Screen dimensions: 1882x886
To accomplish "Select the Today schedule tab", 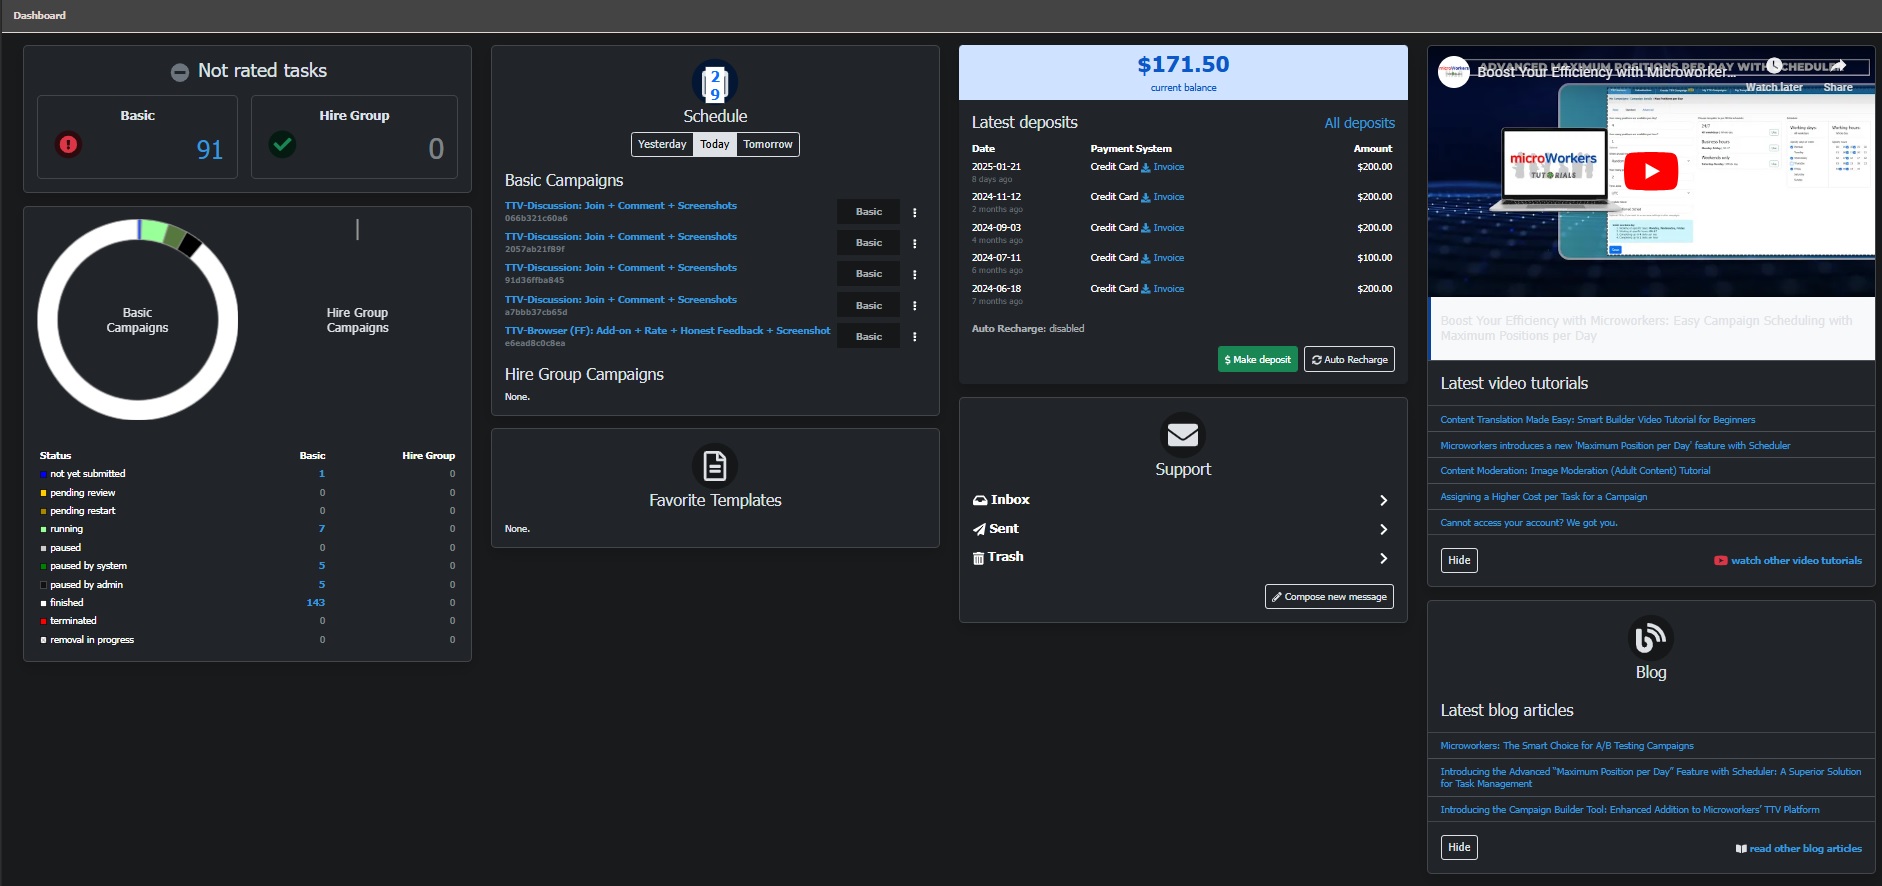I will (715, 144).
